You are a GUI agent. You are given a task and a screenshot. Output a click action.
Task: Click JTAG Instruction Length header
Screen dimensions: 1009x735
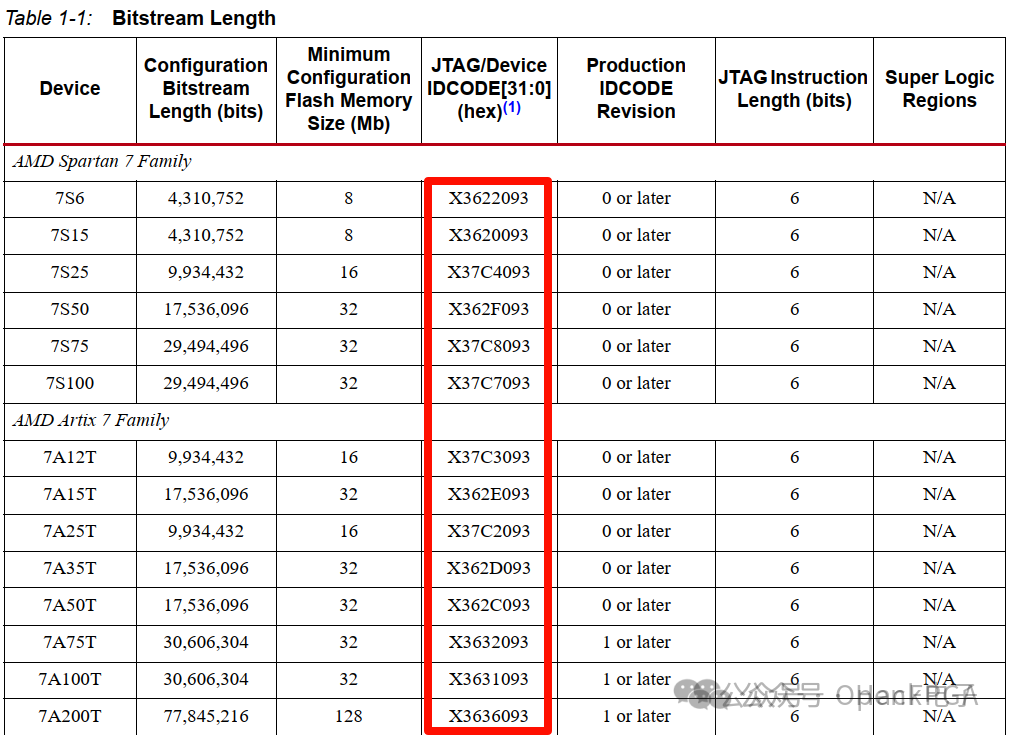coord(794,89)
